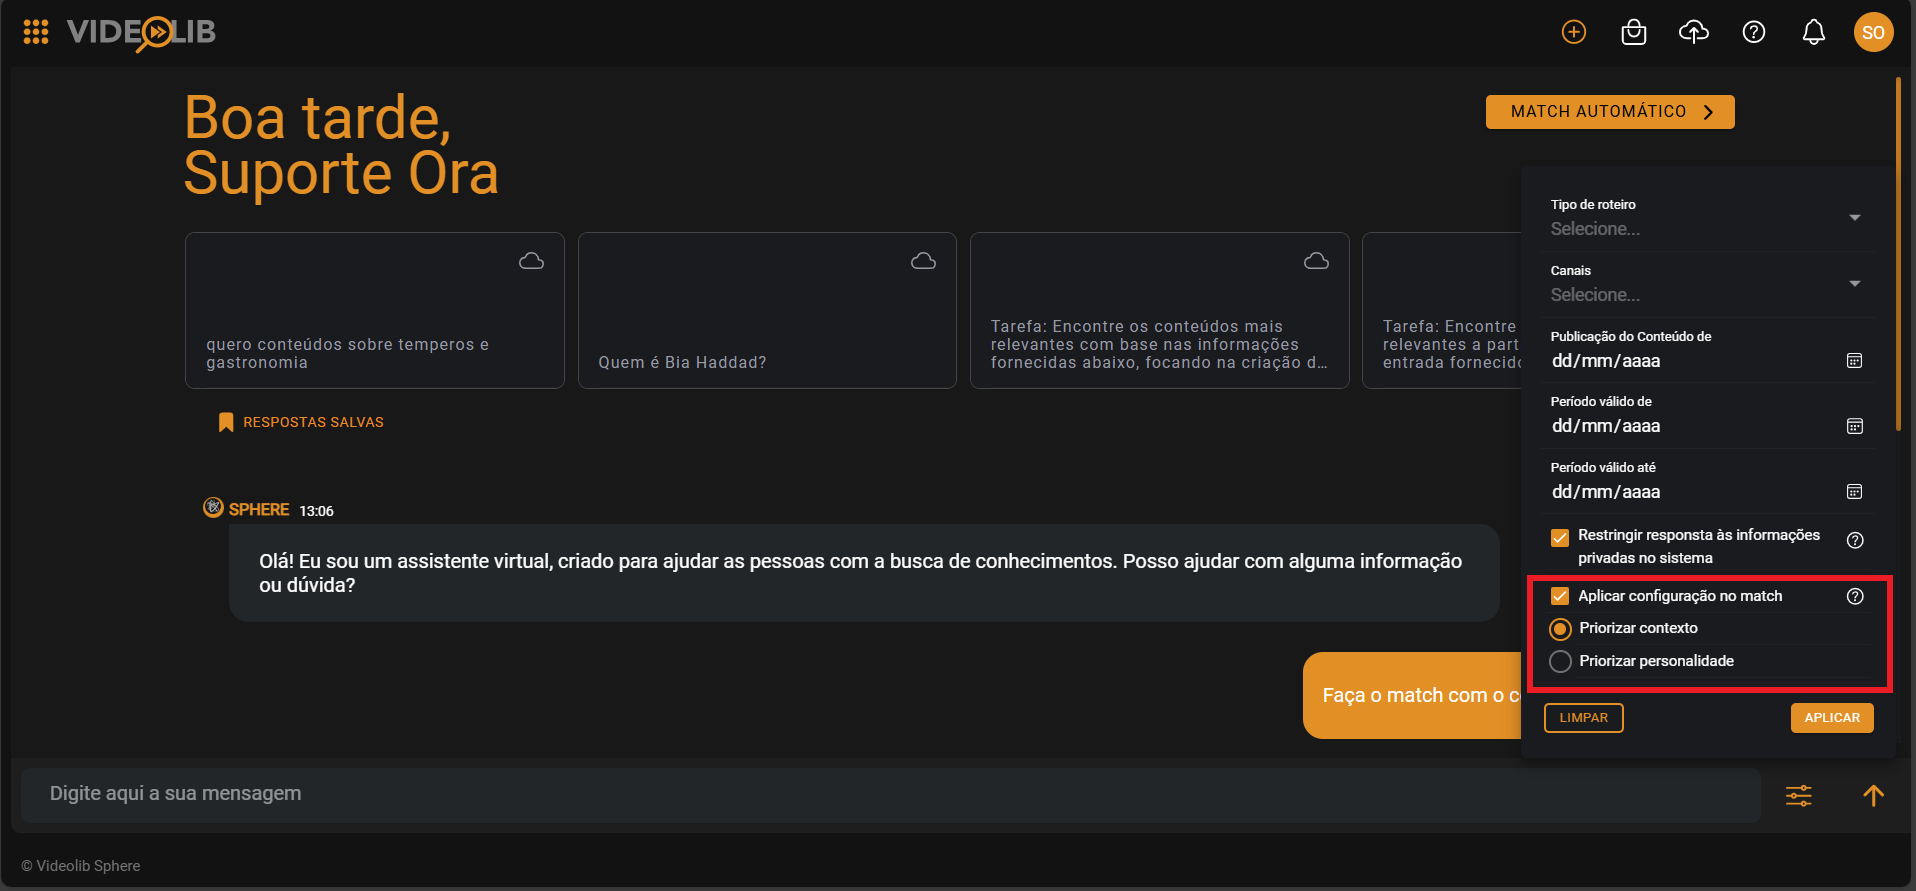
Task: Click the Videolib logo
Action: coord(141,33)
